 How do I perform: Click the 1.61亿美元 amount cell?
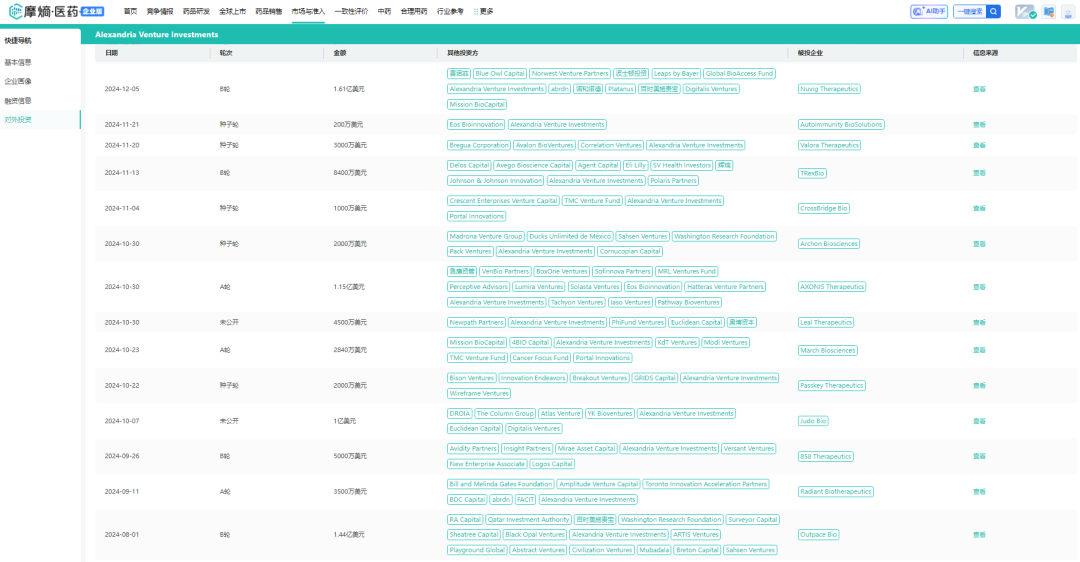tap(349, 89)
